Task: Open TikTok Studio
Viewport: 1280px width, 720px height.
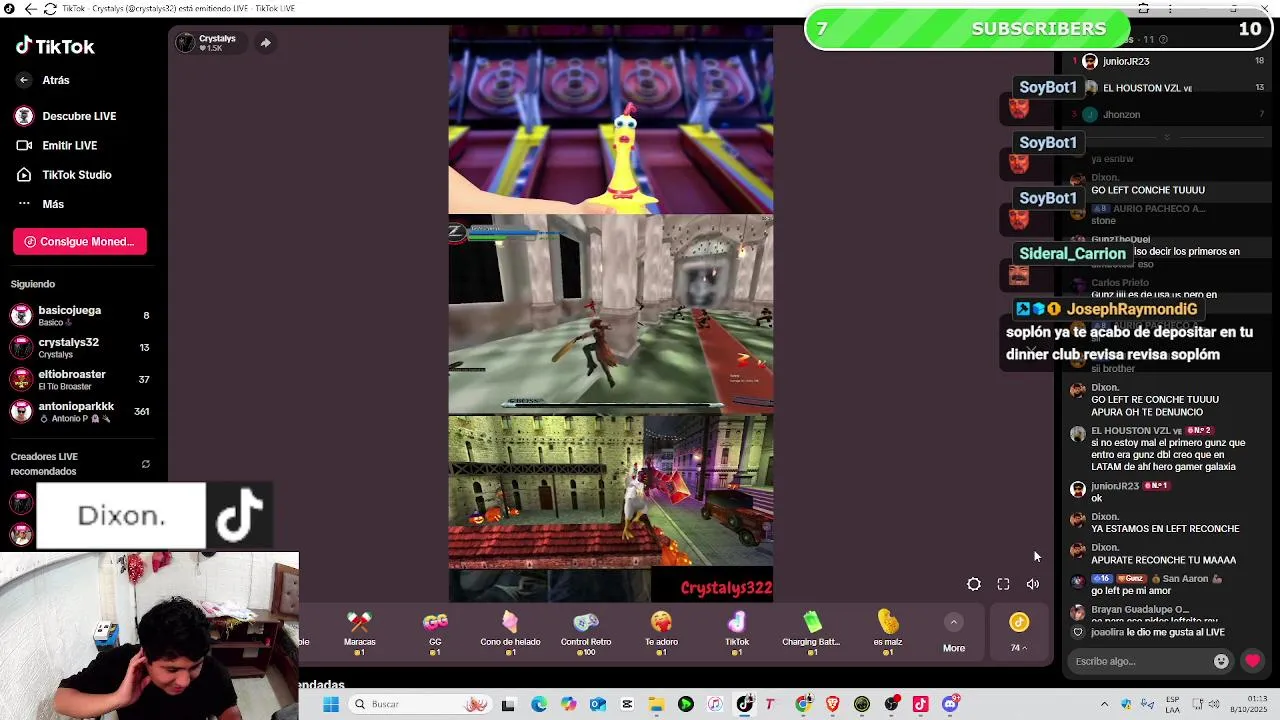Action: click(x=64, y=175)
